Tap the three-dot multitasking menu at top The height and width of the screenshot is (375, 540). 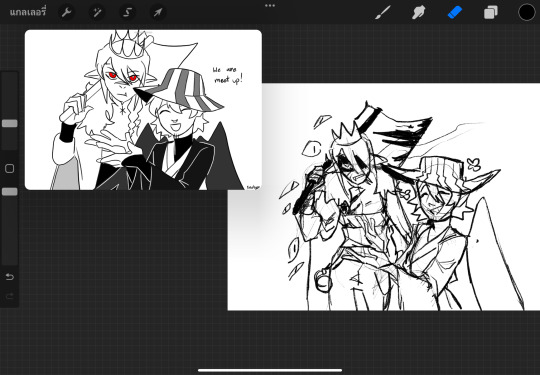pos(270,6)
